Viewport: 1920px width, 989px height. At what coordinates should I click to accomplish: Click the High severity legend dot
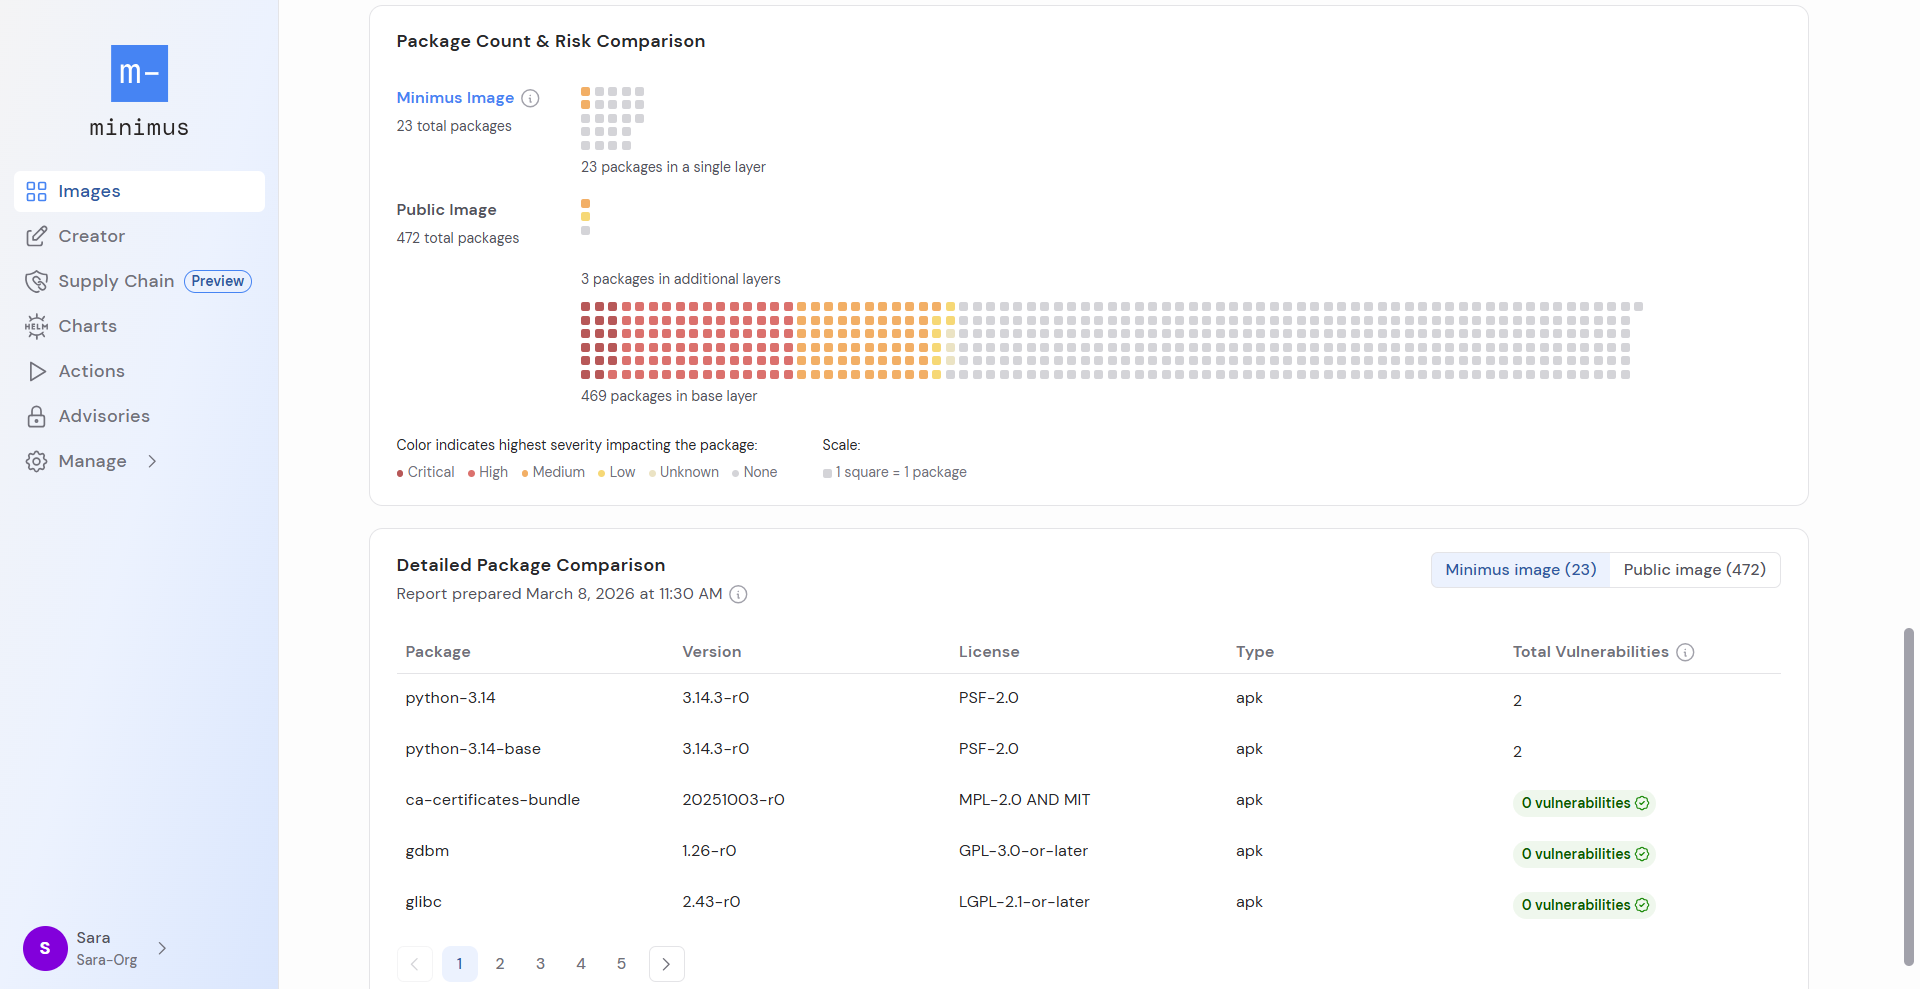point(471,473)
